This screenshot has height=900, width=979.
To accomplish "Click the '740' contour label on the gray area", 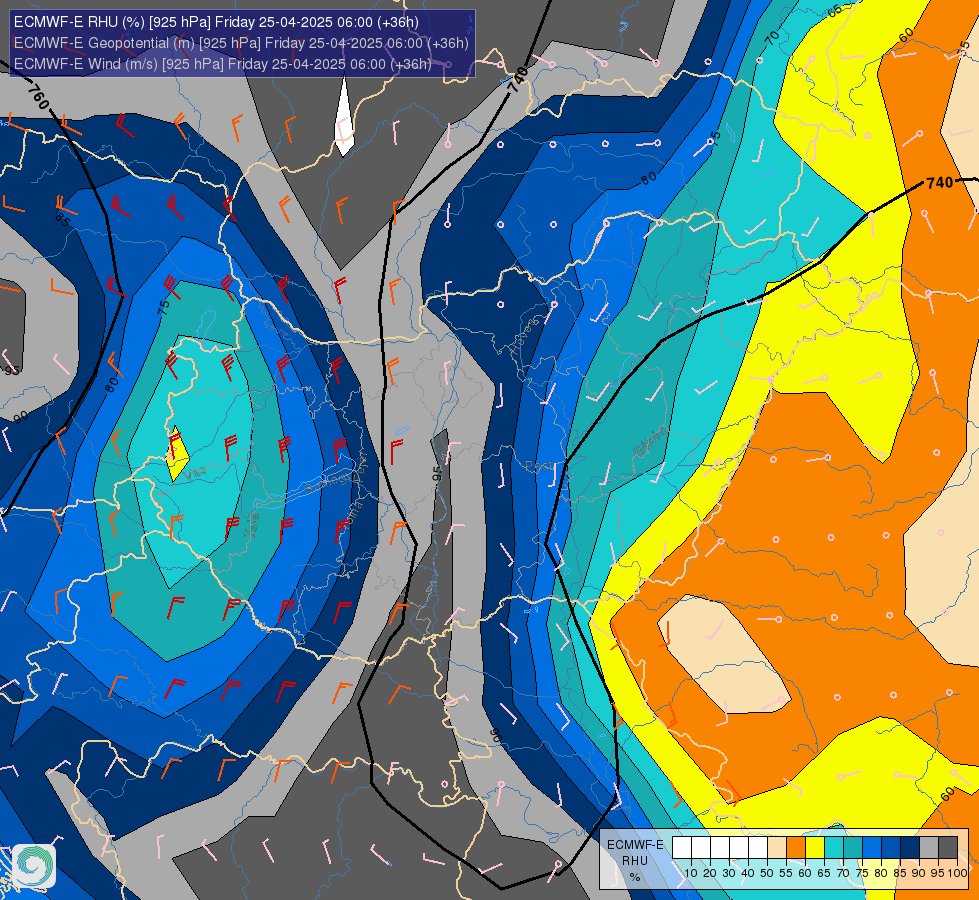I will point(518,80).
